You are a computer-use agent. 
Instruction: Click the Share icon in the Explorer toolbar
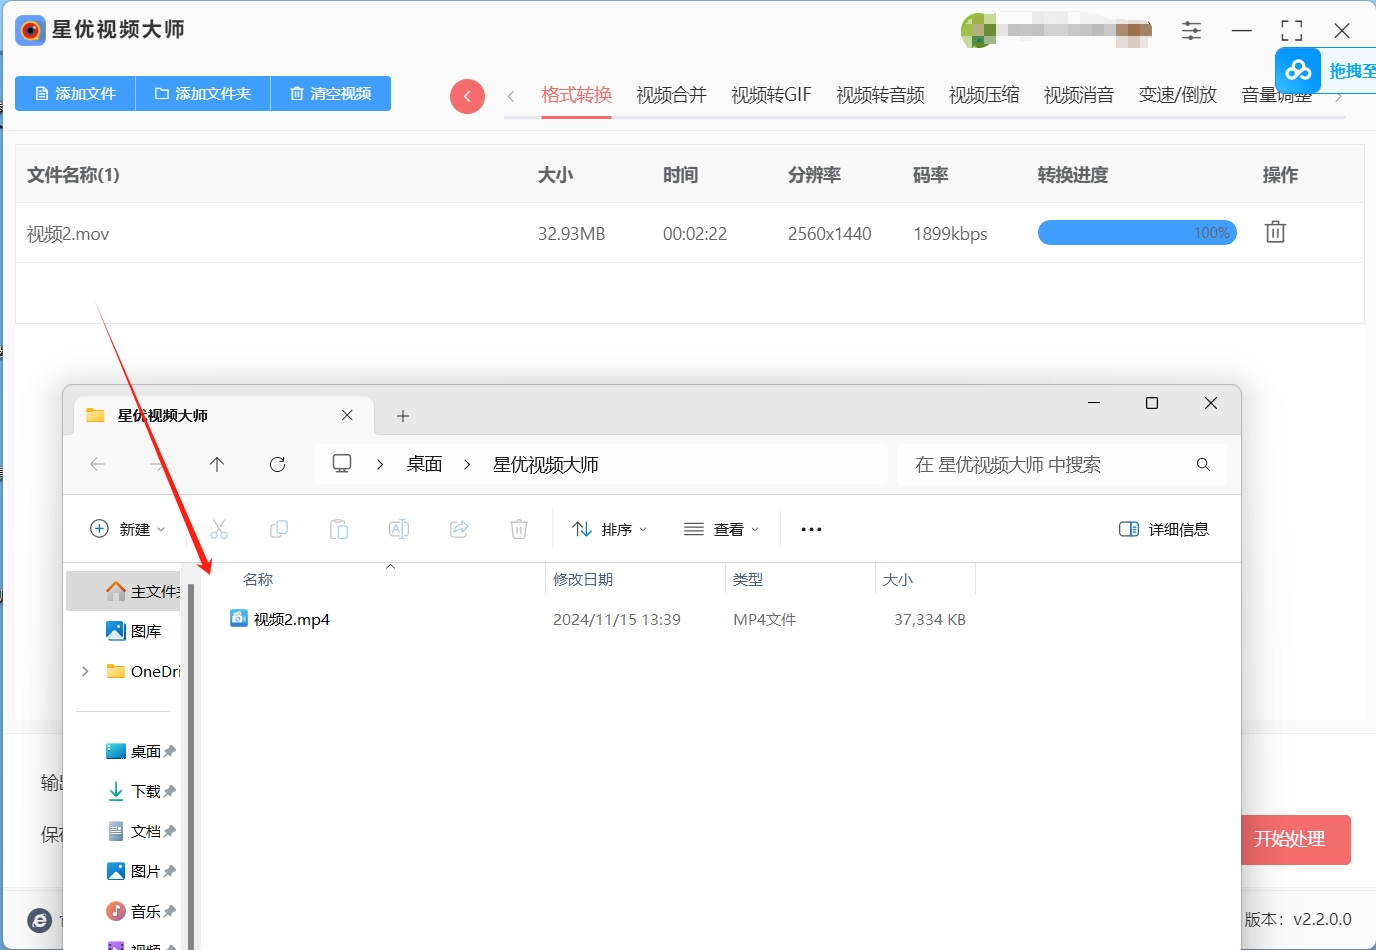(459, 529)
